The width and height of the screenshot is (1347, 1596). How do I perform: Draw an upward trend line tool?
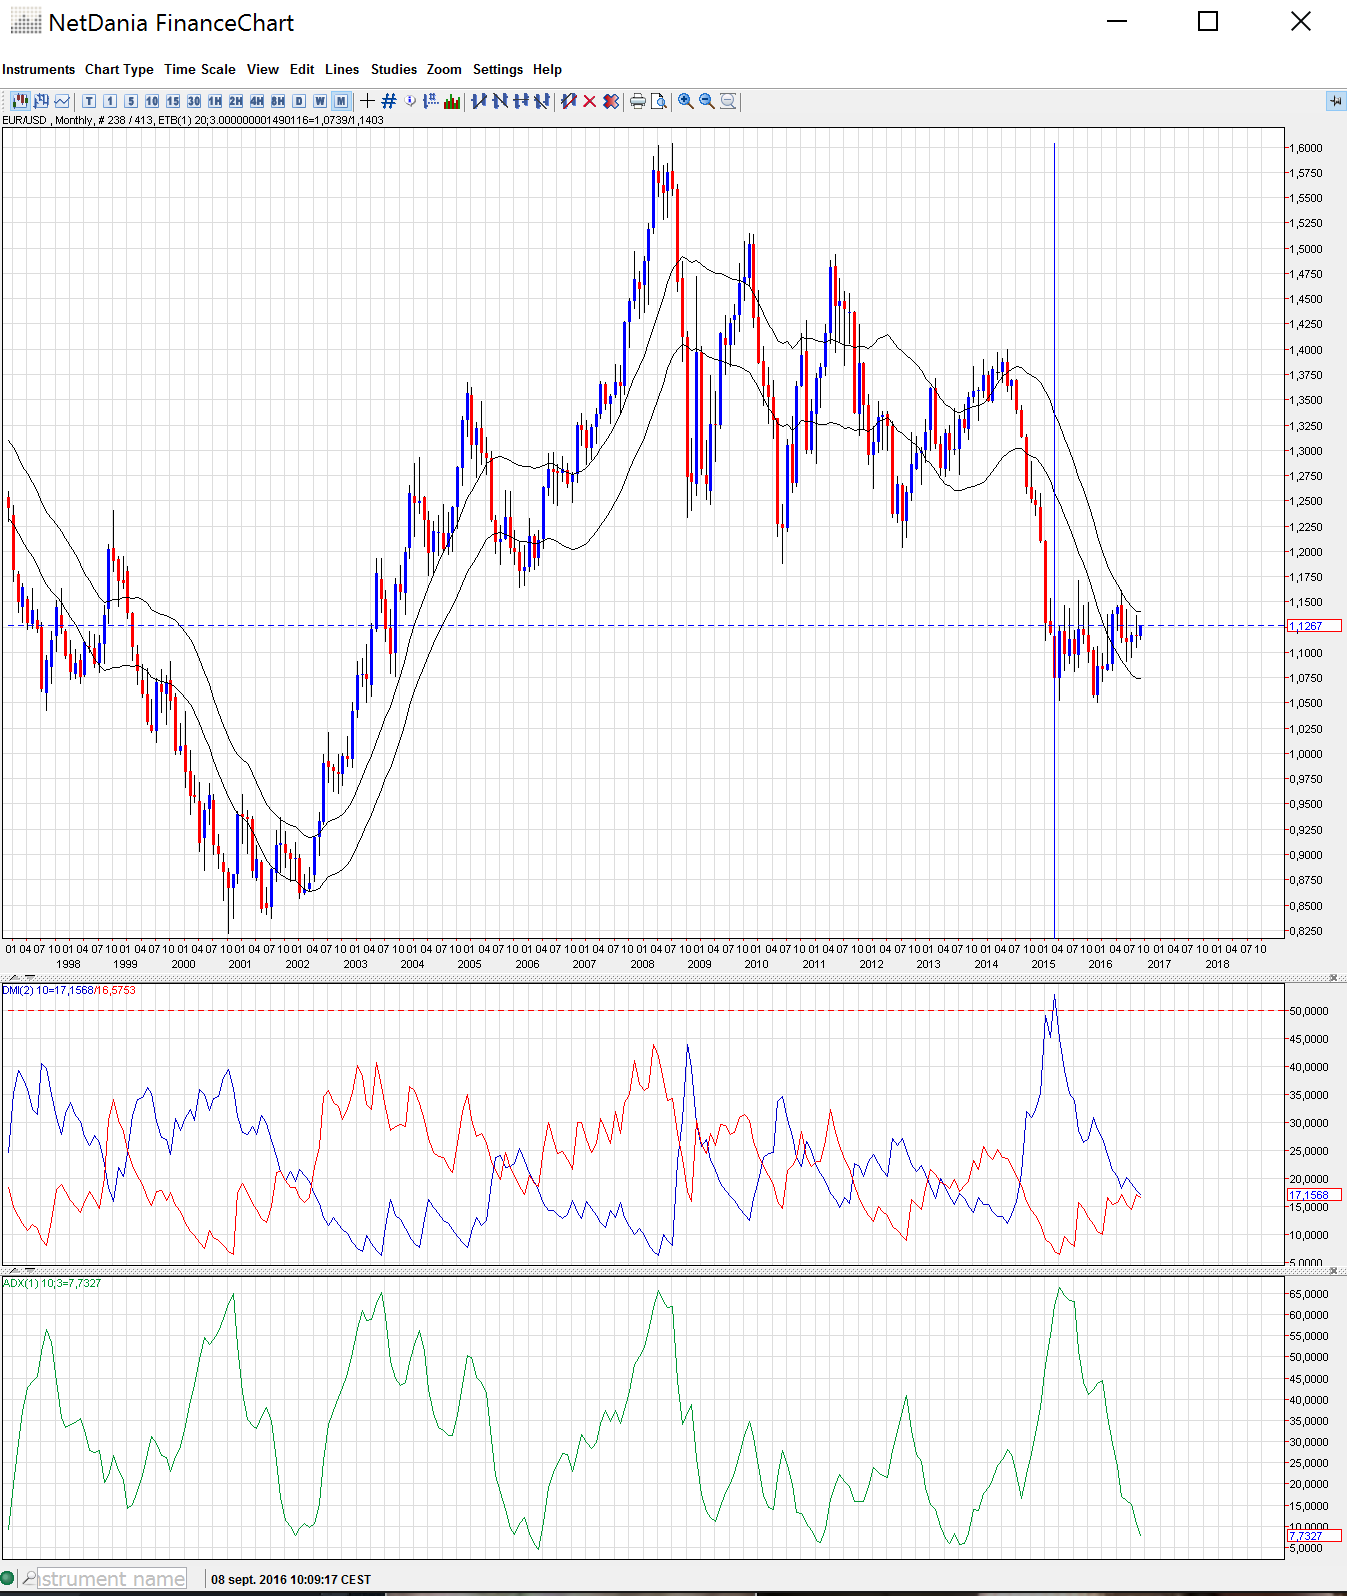pyautogui.click(x=479, y=101)
